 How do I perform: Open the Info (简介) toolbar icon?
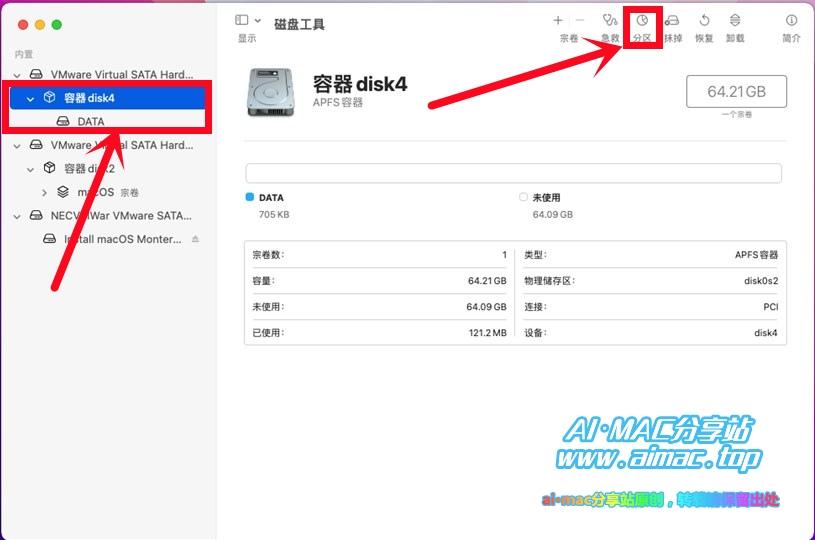pos(791,20)
